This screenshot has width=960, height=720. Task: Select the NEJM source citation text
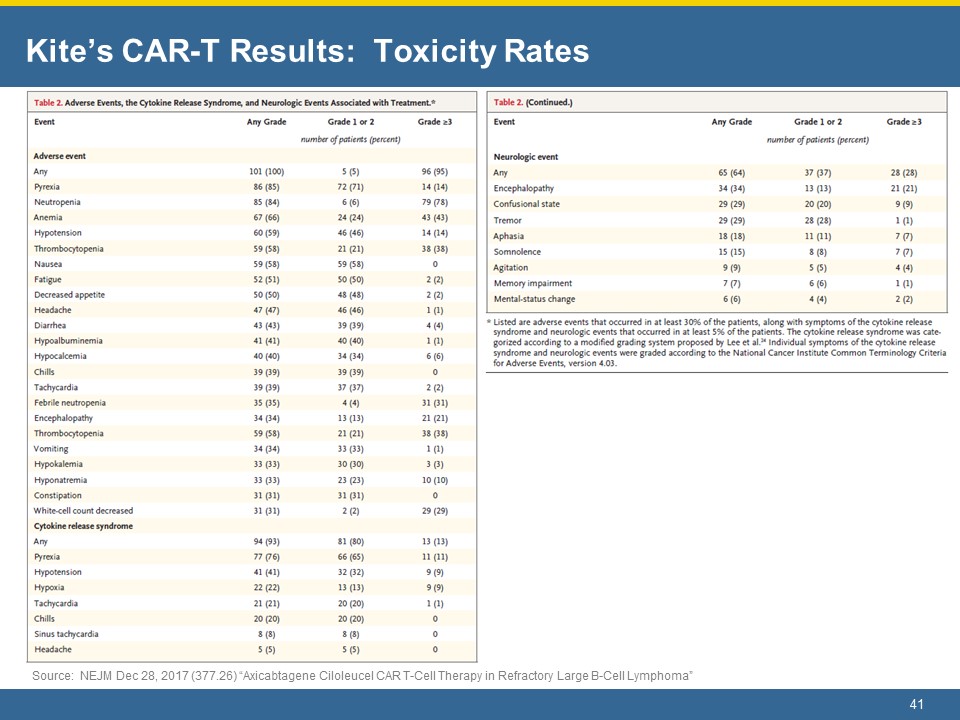pos(362,677)
